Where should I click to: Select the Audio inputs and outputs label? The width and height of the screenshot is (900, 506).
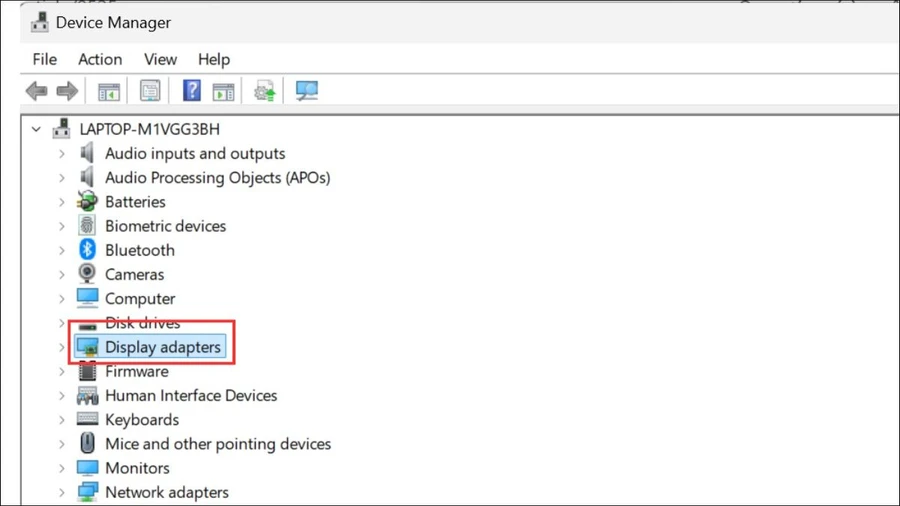pos(195,154)
